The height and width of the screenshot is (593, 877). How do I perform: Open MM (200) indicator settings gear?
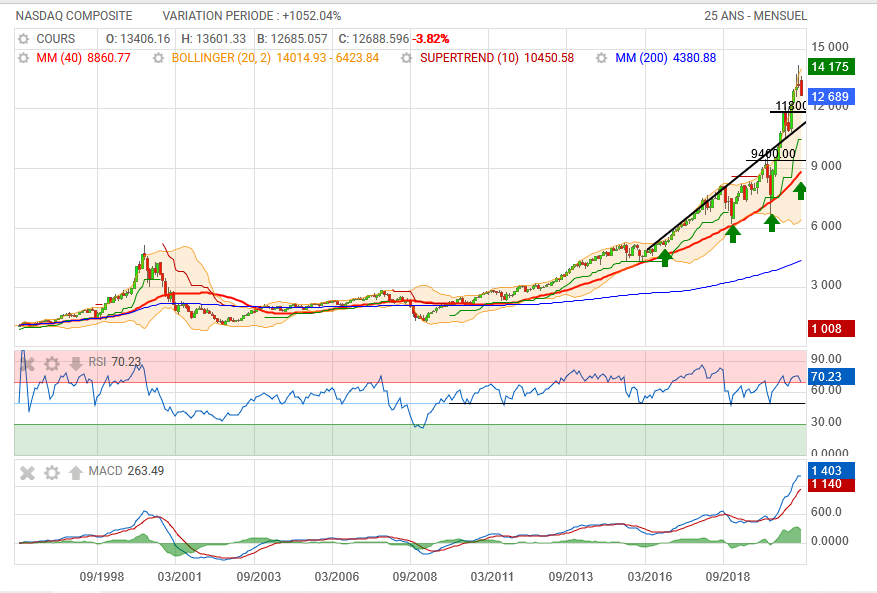click(x=601, y=58)
